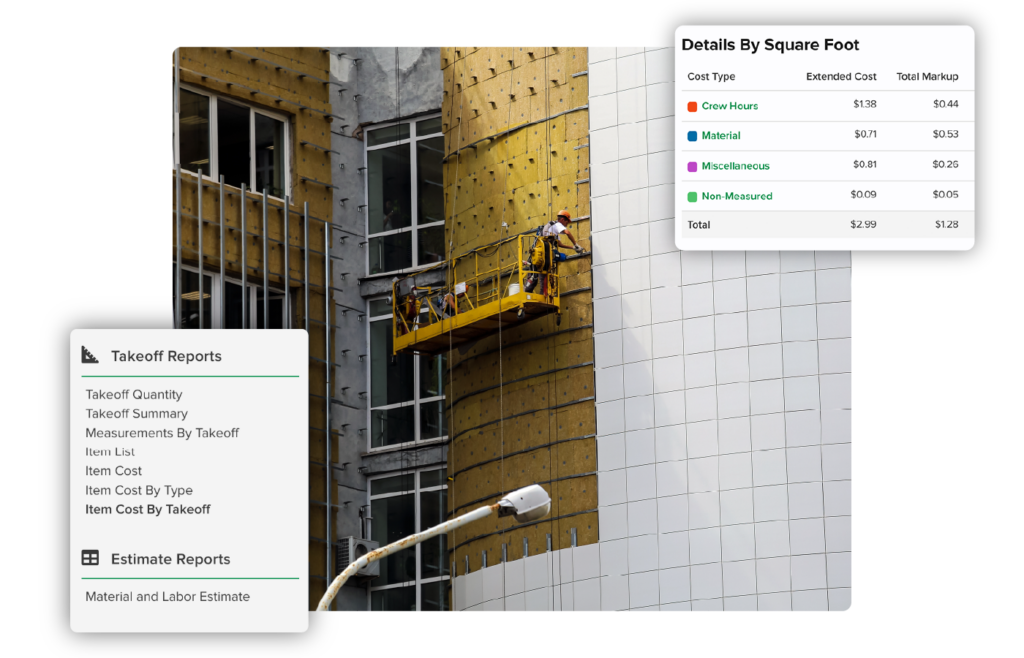Select the Takeoff Summary report
The width and height of the screenshot is (1024, 658).
point(136,414)
